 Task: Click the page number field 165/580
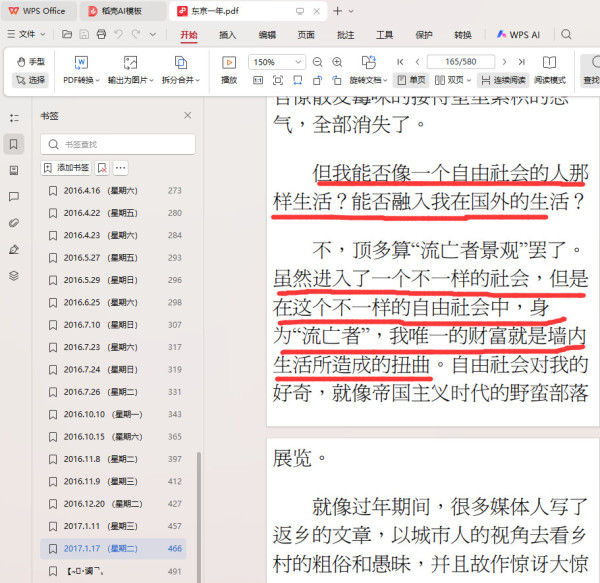coord(461,62)
